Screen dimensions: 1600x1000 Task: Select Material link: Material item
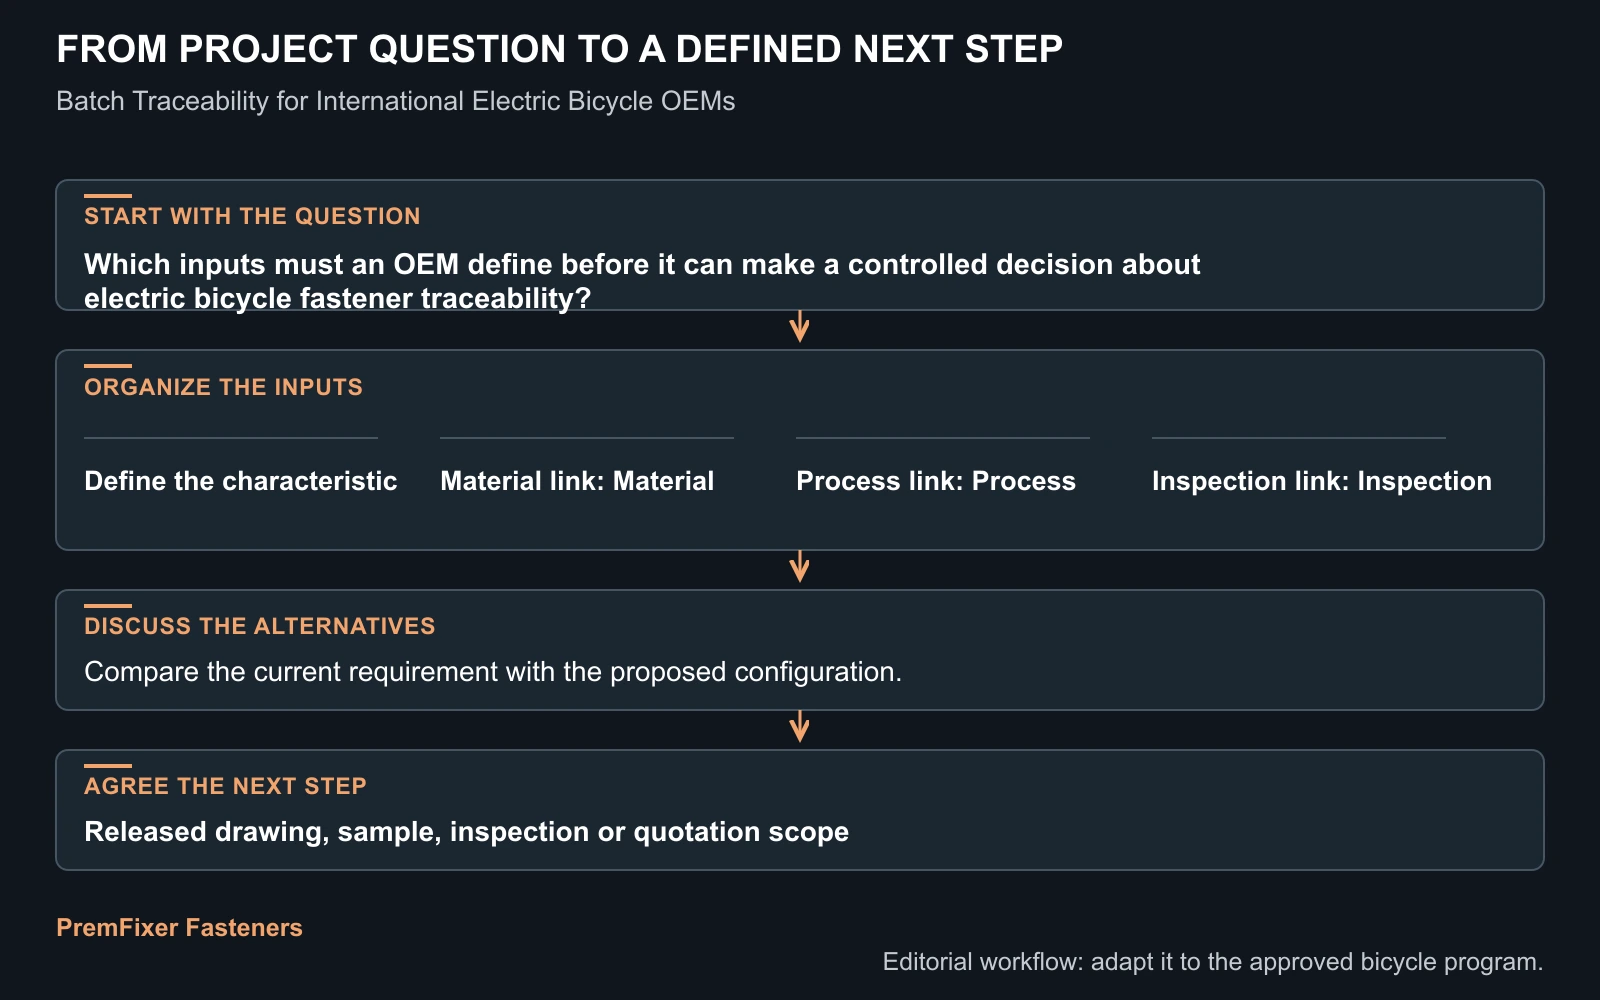click(x=577, y=481)
